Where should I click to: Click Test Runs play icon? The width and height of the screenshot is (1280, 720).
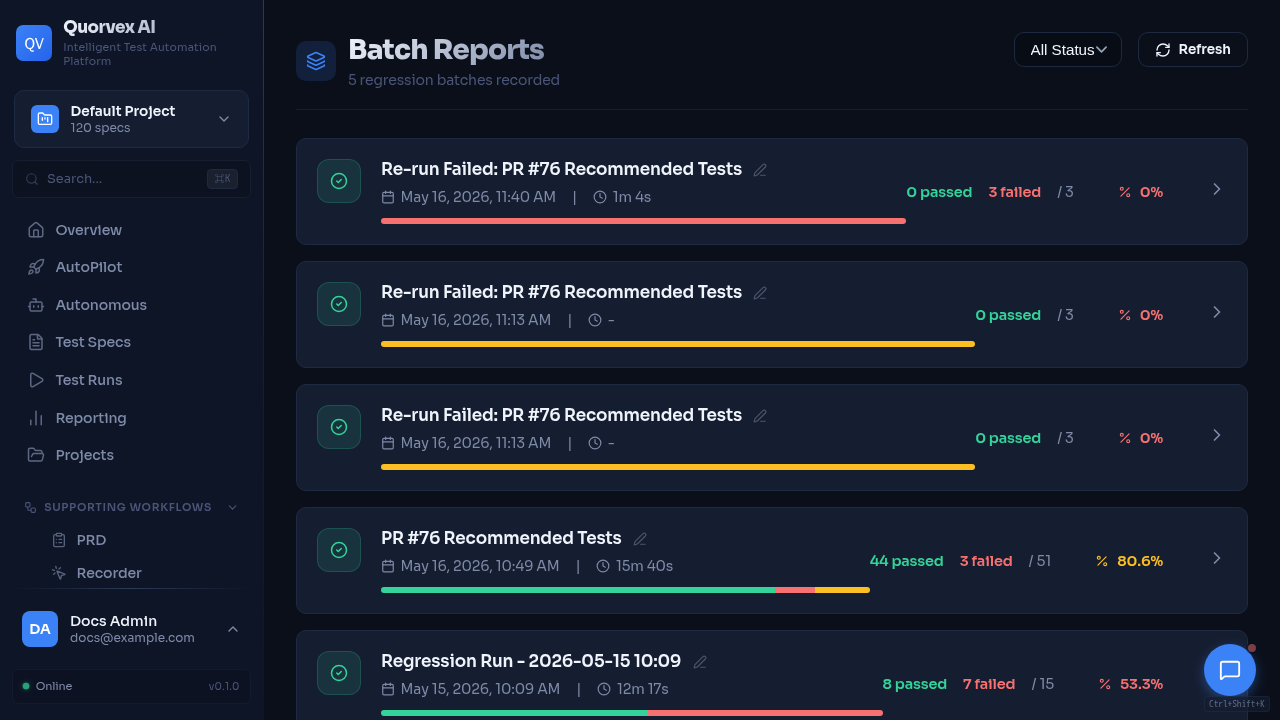coord(36,380)
